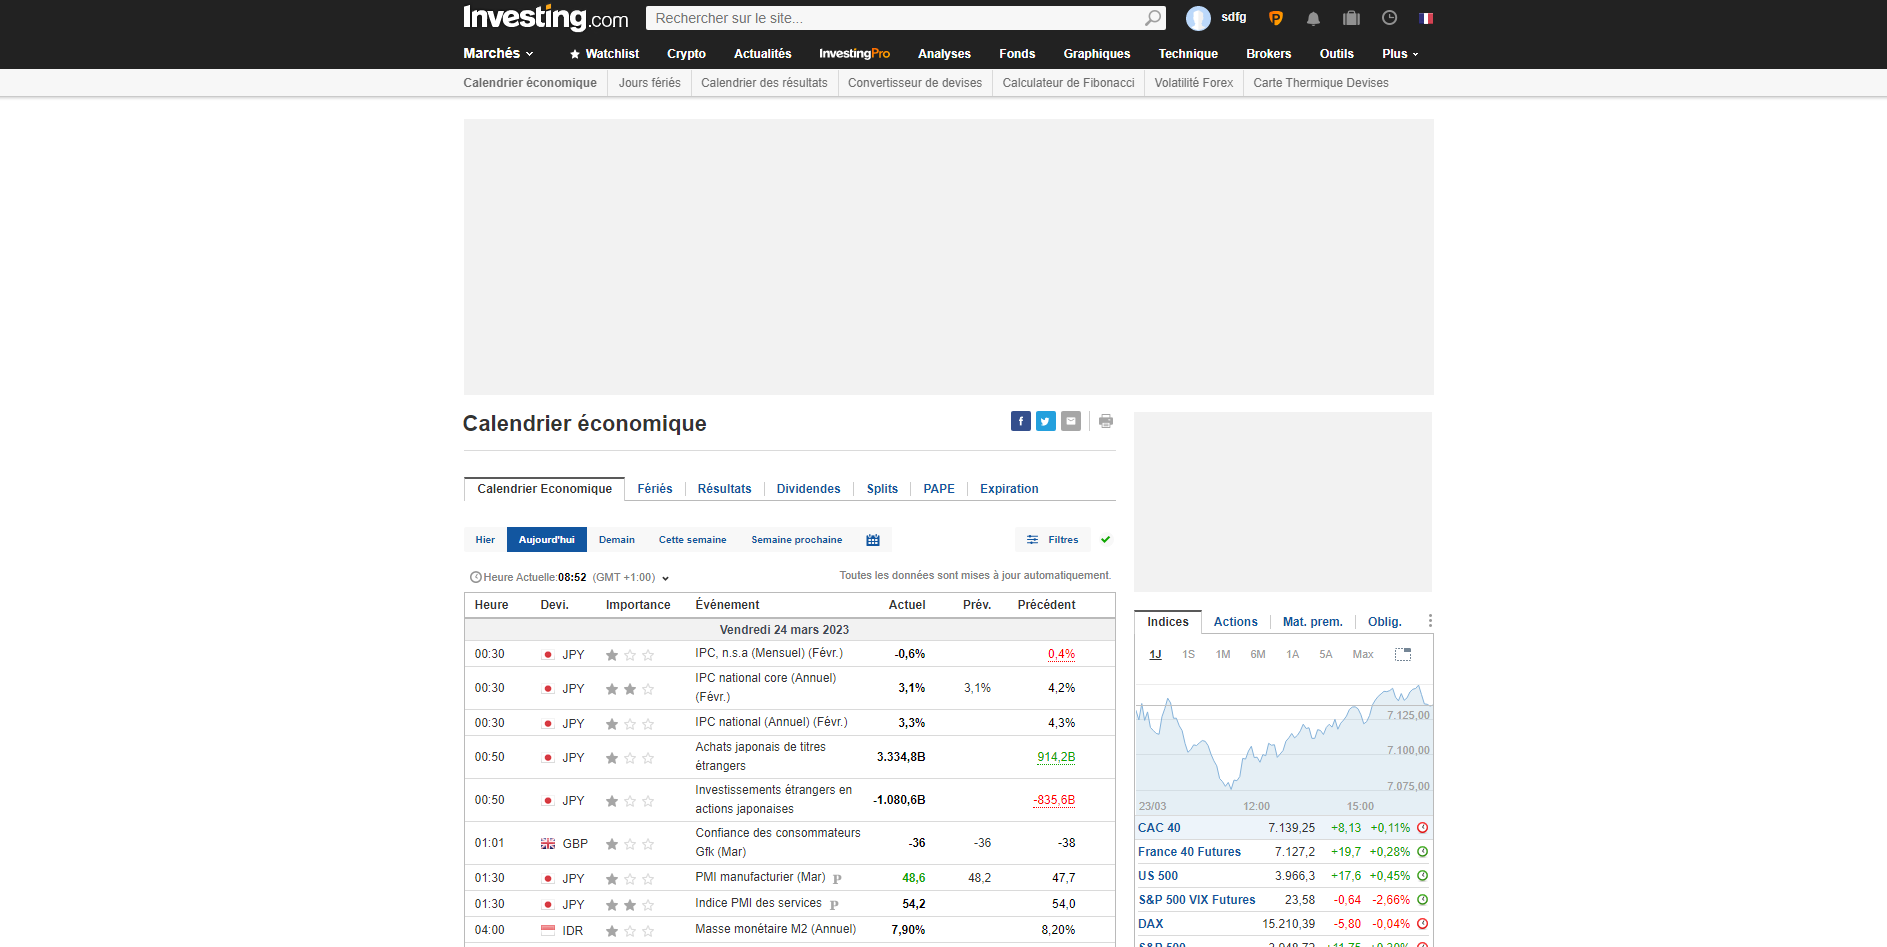
Task: Open Calculateur de Fibonacci link
Action: [x=1068, y=83]
